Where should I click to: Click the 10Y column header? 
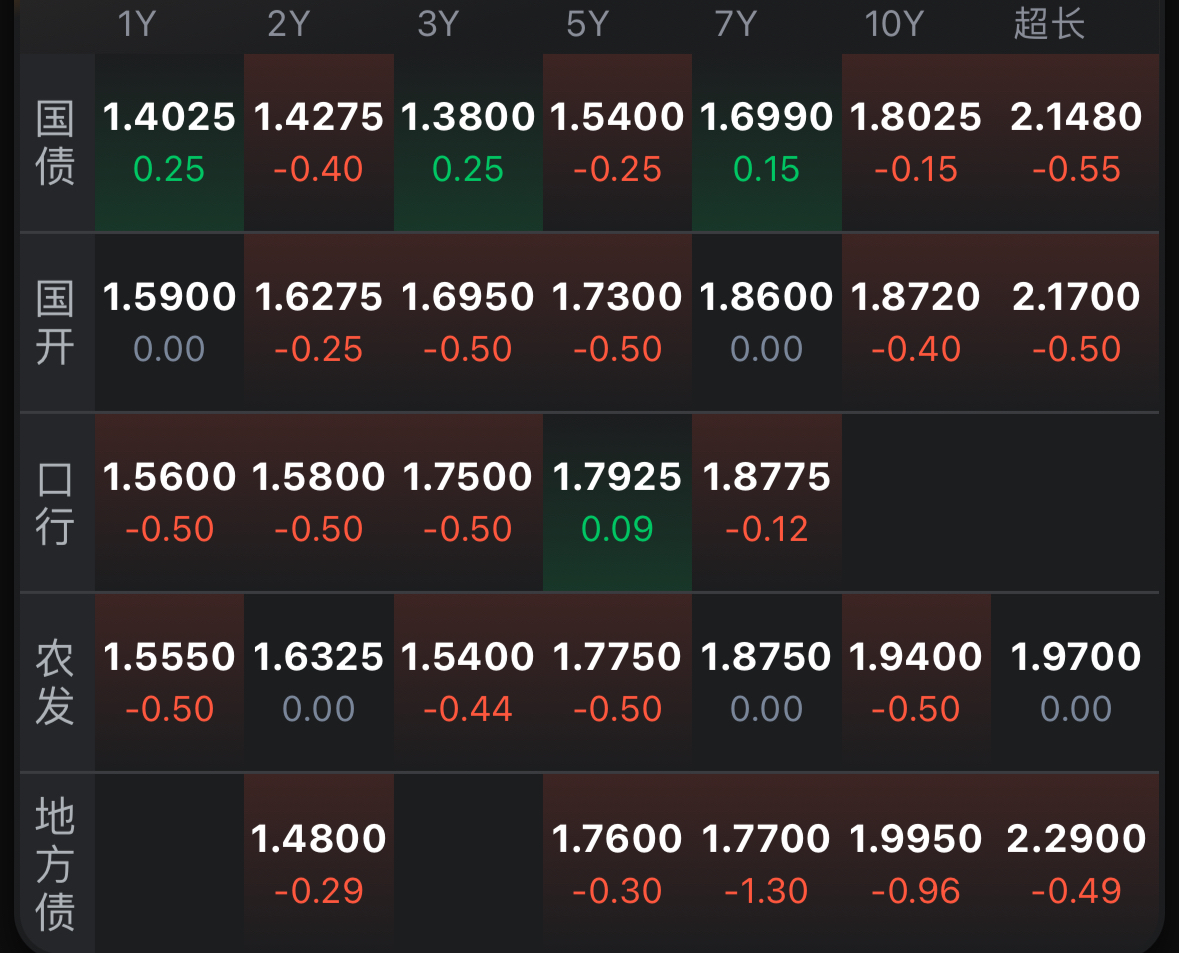893,24
